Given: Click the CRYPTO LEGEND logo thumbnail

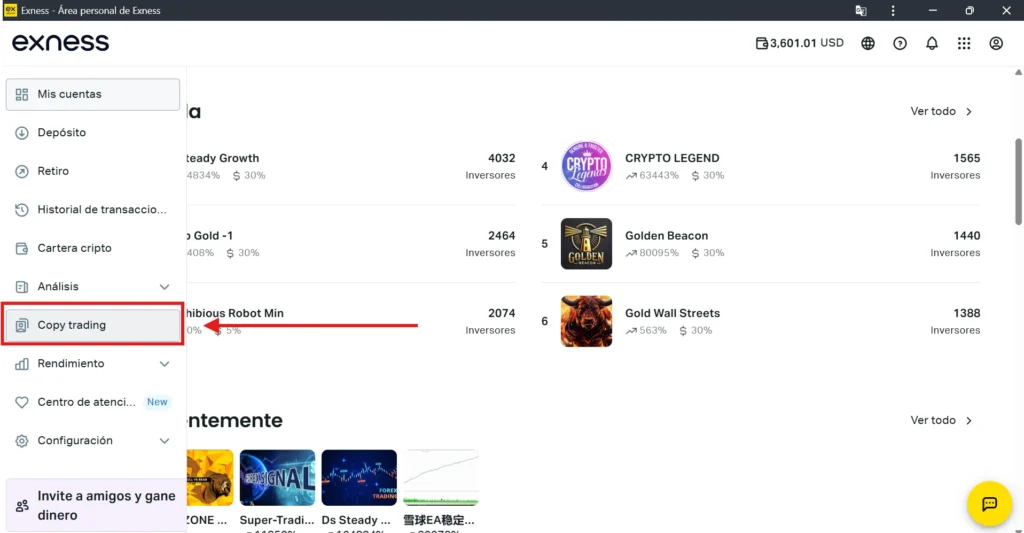Looking at the screenshot, I should coord(586,166).
